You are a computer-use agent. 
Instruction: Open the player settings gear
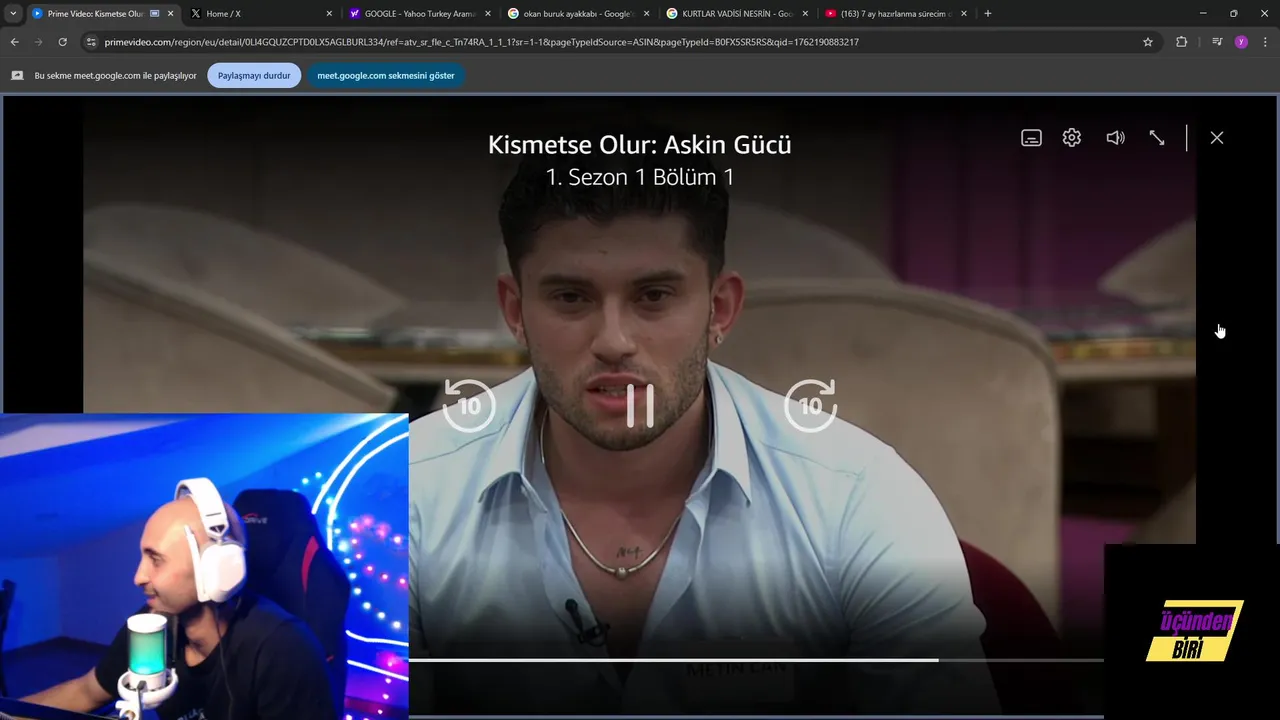coord(1072,138)
